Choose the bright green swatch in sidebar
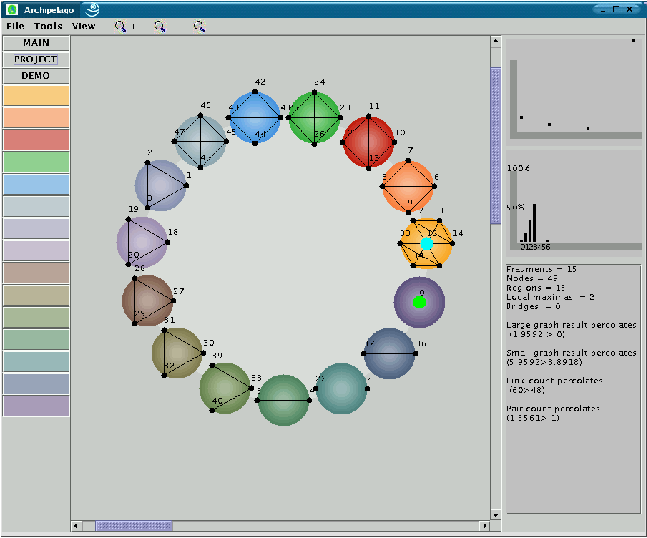 coord(36,161)
